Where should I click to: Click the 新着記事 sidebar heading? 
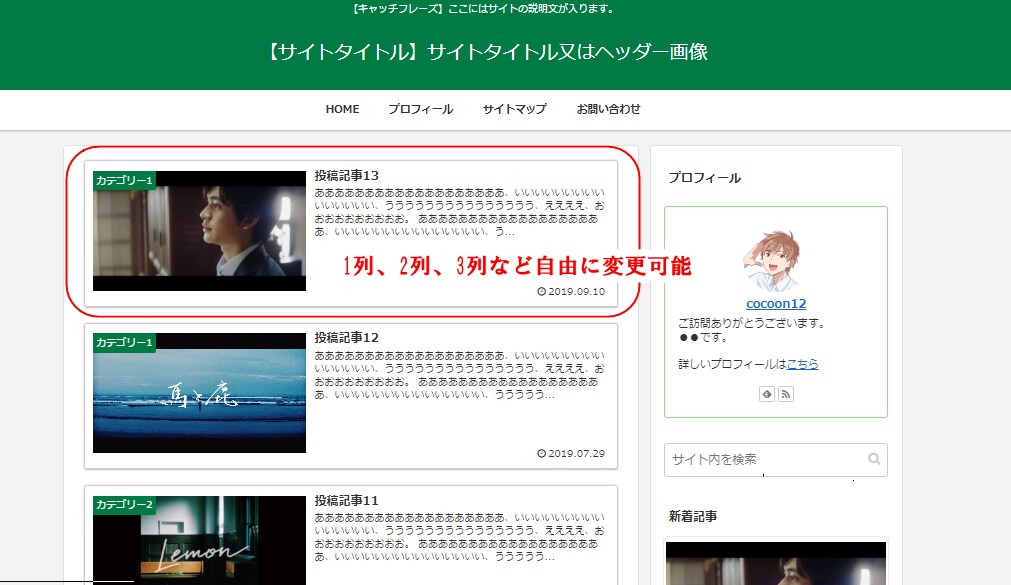[692, 516]
